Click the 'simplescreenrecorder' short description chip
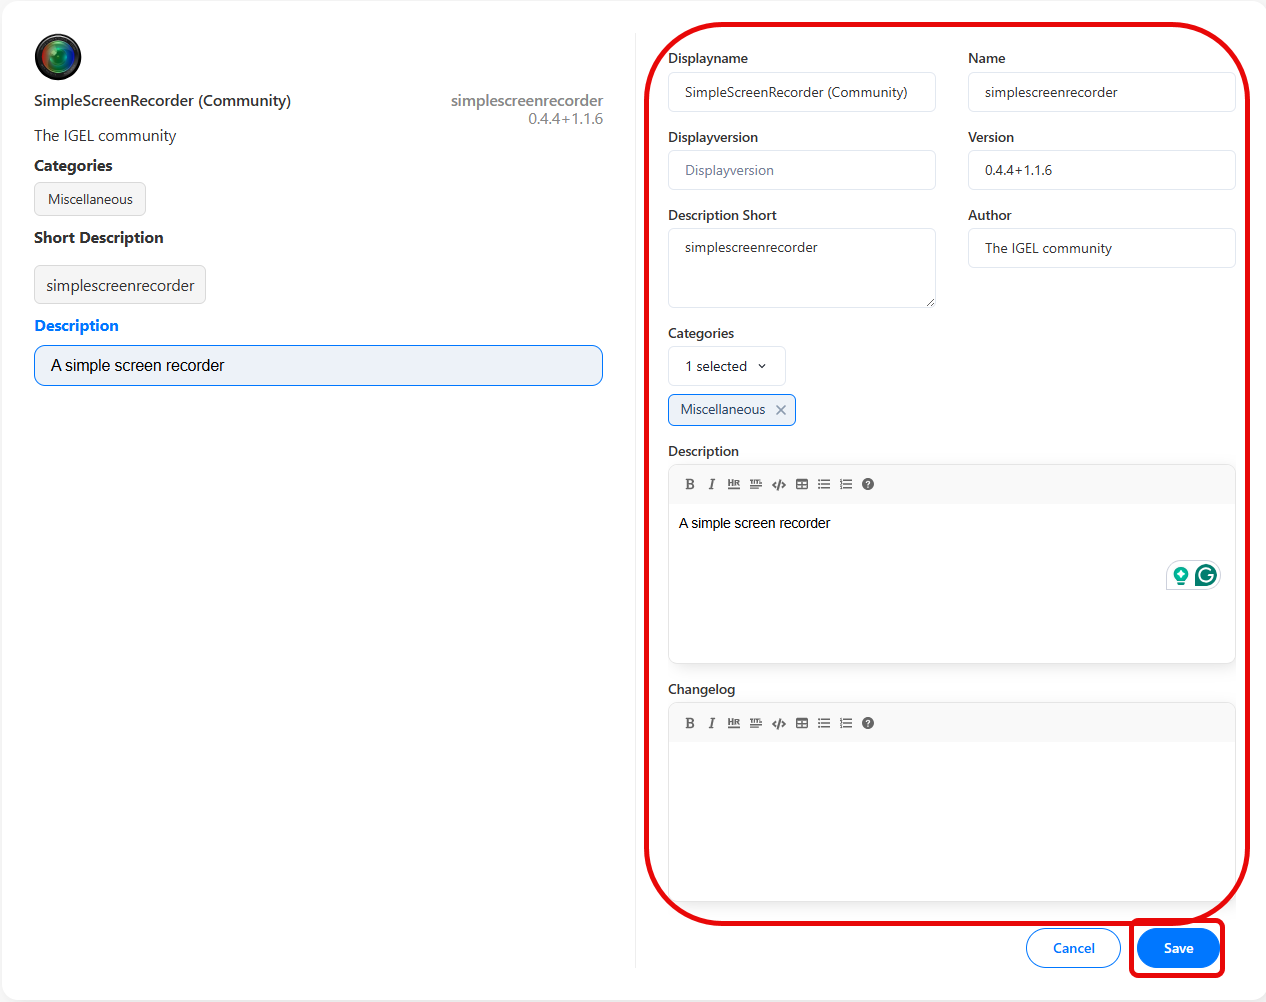The width and height of the screenshot is (1266, 1002). (x=120, y=285)
